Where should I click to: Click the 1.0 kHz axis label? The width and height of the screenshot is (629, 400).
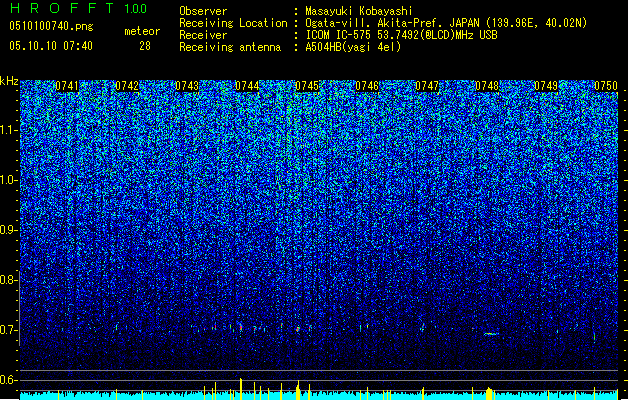9,180
